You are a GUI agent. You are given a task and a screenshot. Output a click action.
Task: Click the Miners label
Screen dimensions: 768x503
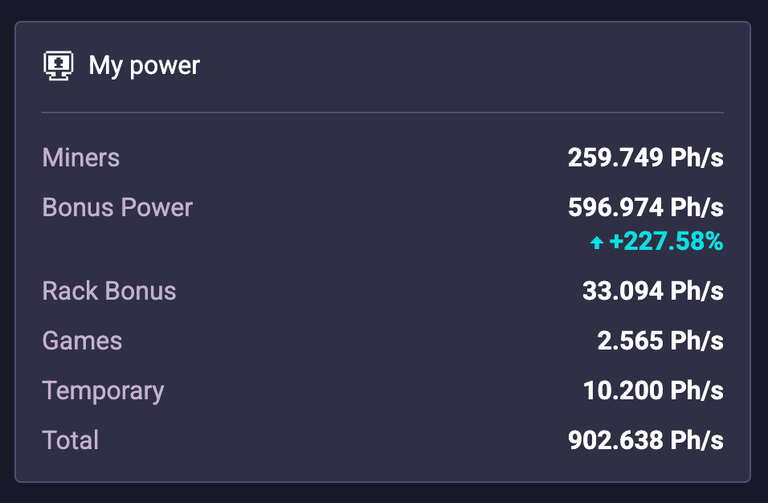click(x=81, y=158)
